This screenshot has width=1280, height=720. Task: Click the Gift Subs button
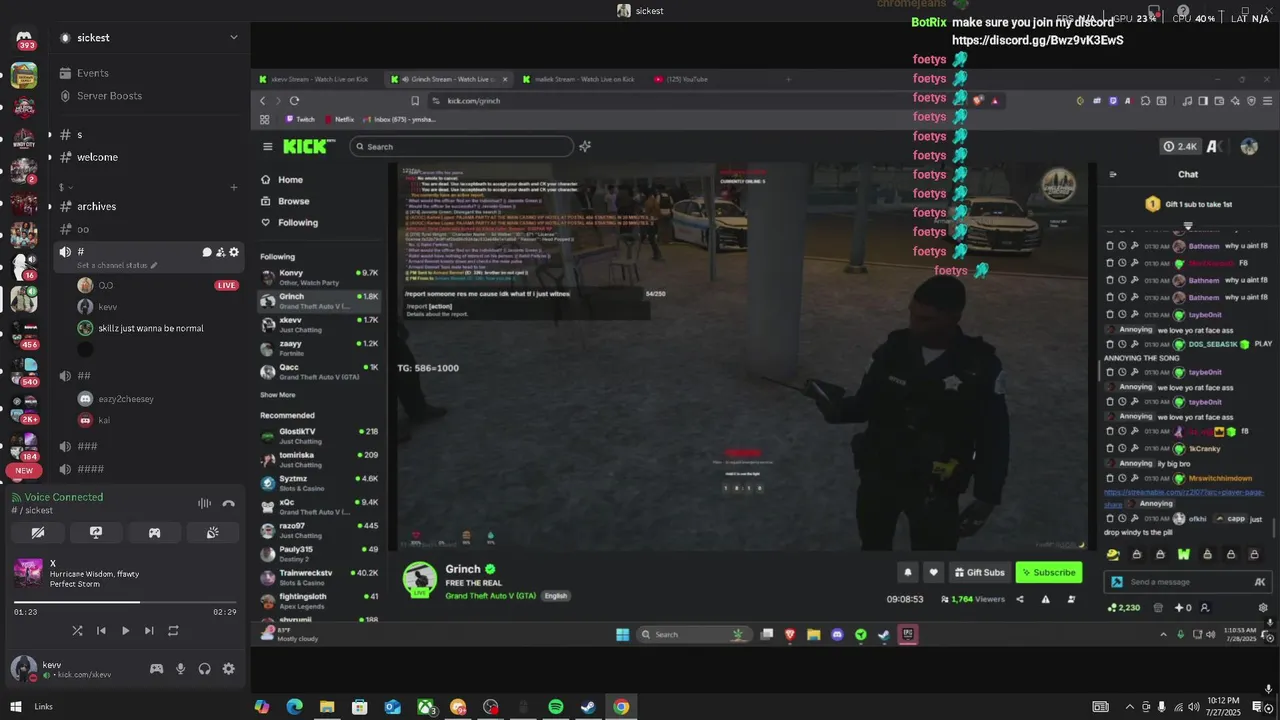point(979,572)
